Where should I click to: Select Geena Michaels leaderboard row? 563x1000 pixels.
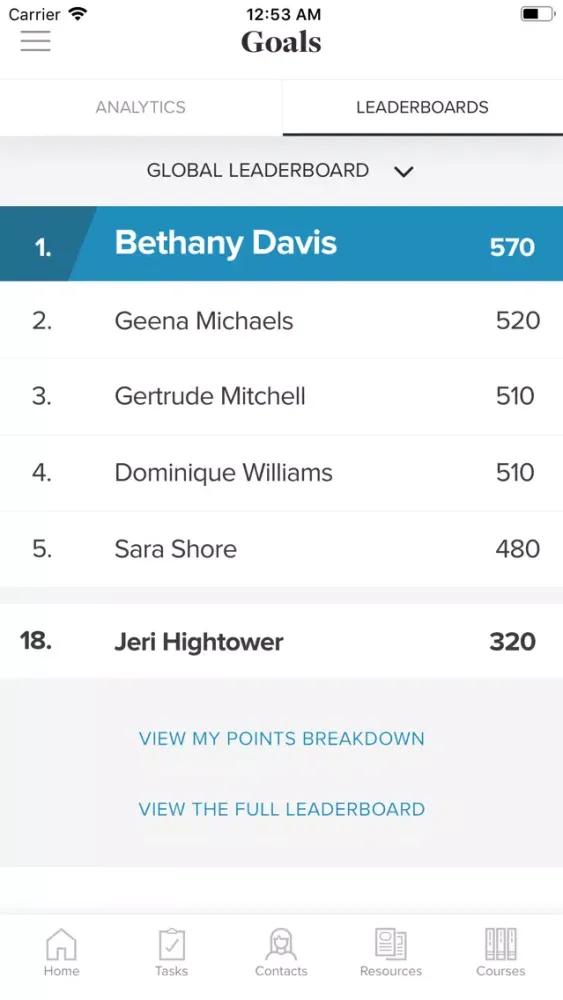(281, 320)
